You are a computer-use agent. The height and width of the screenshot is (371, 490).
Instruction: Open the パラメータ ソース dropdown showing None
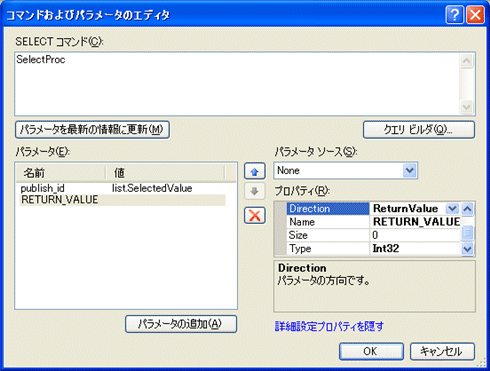pyautogui.click(x=410, y=171)
